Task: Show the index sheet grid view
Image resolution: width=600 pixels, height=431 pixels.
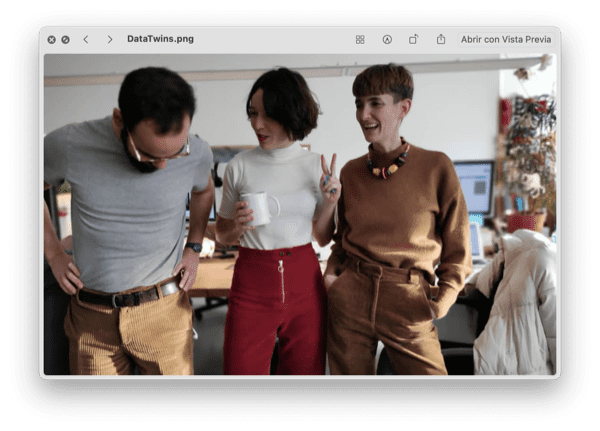Action: click(x=360, y=39)
